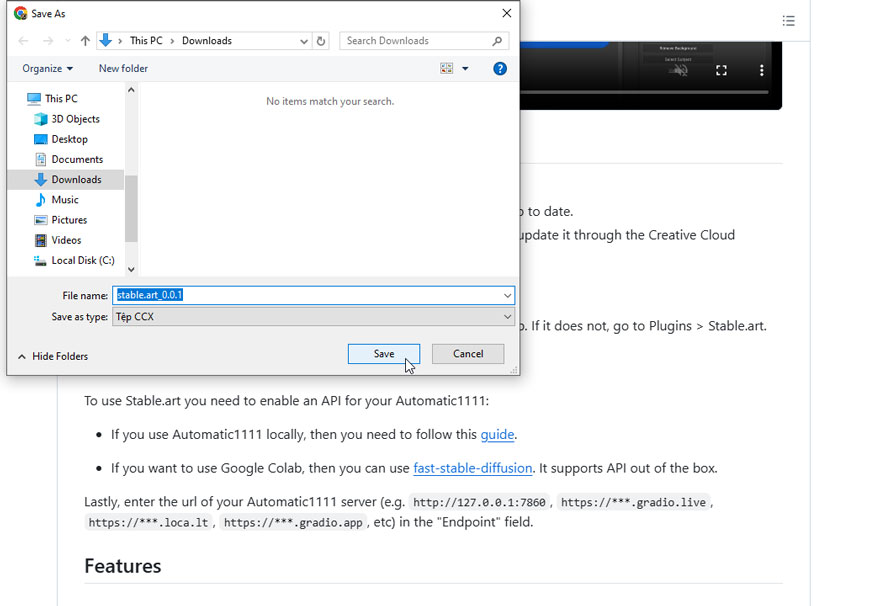
Task: Expand the This PC tree node
Action: [x=21, y=99]
